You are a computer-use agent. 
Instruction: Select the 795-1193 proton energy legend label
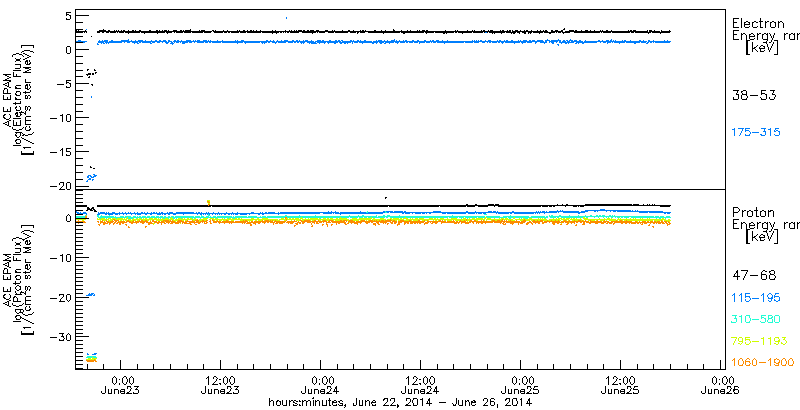[x=759, y=341]
